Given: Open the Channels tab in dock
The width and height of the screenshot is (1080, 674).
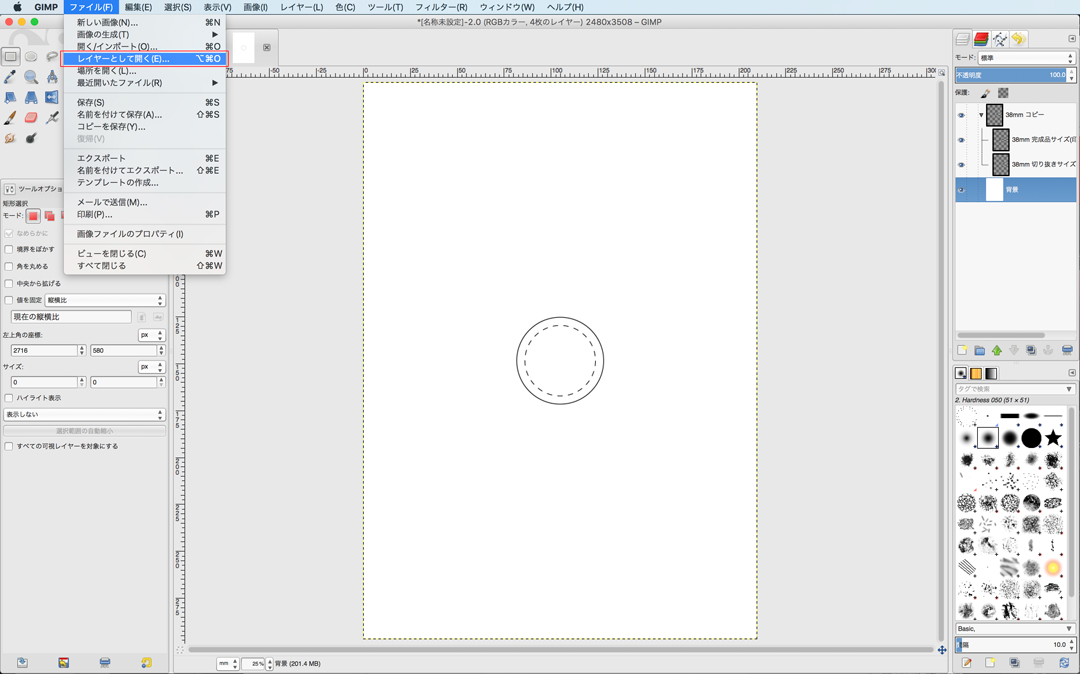Looking at the screenshot, I should [x=981, y=39].
